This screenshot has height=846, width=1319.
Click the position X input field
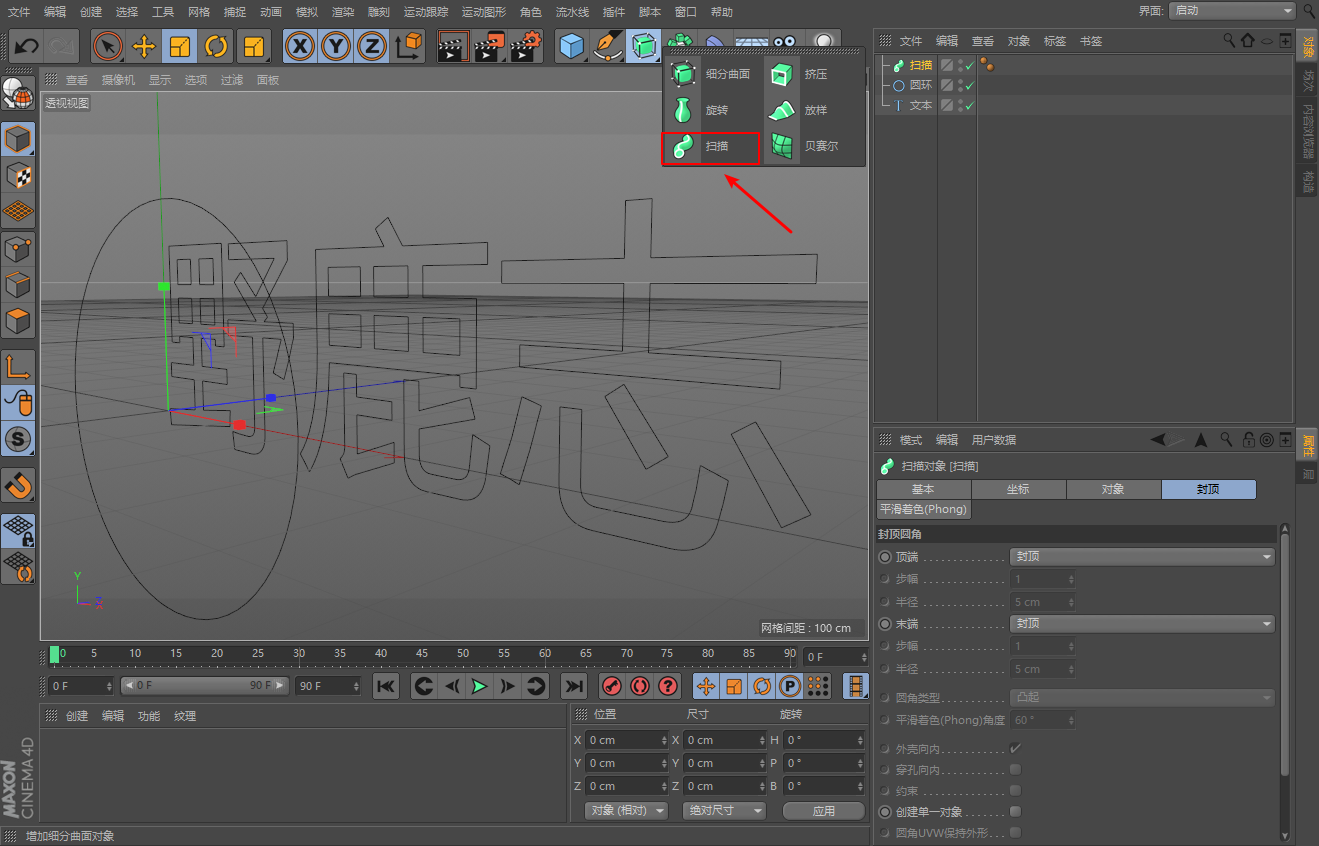click(x=625, y=740)
